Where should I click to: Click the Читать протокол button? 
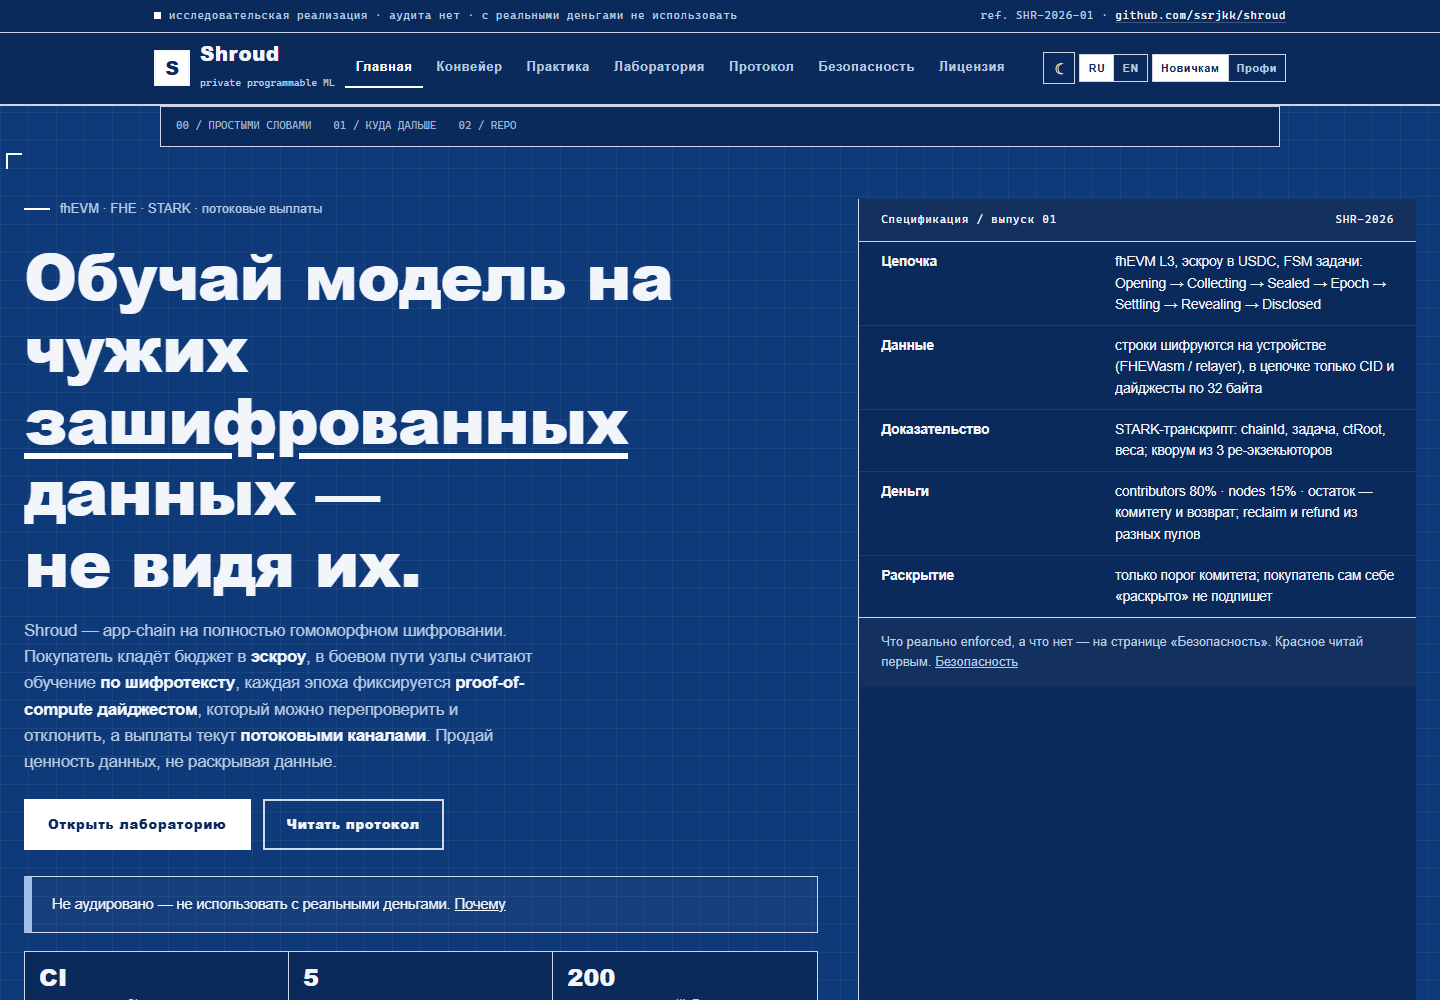coord(353,824)
